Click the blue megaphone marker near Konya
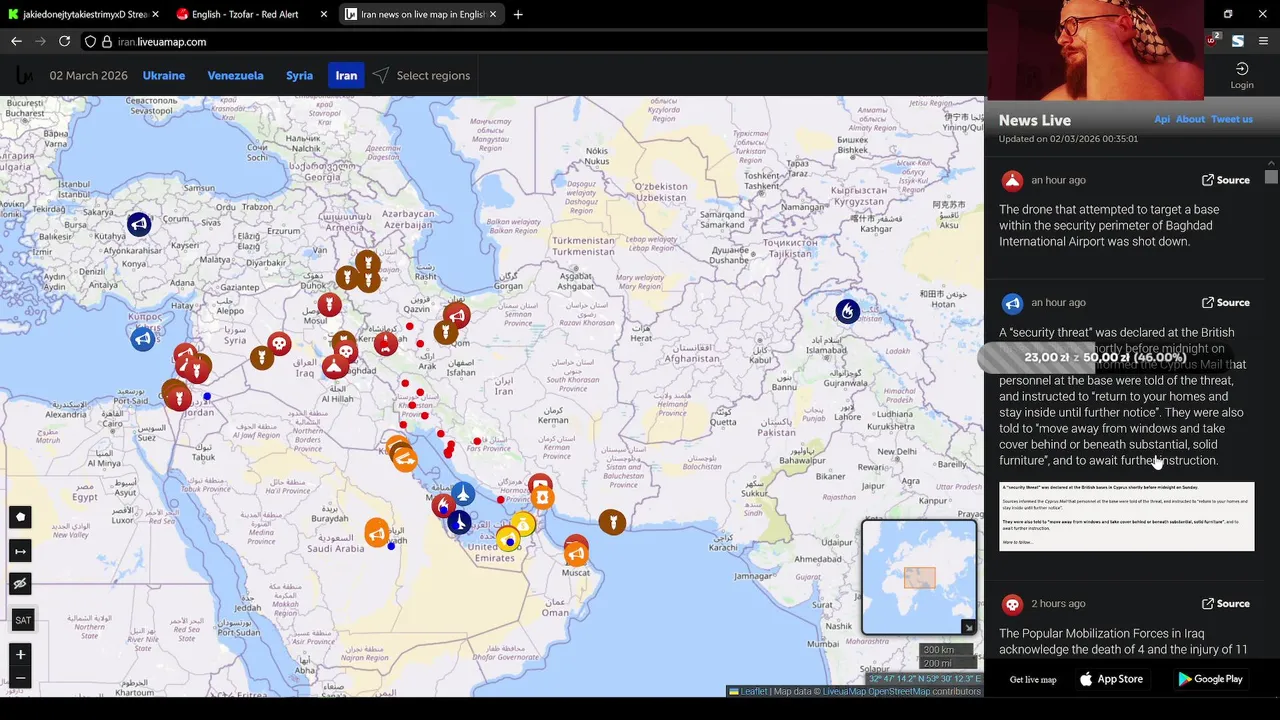1280x720 pixels. point(139,224)
